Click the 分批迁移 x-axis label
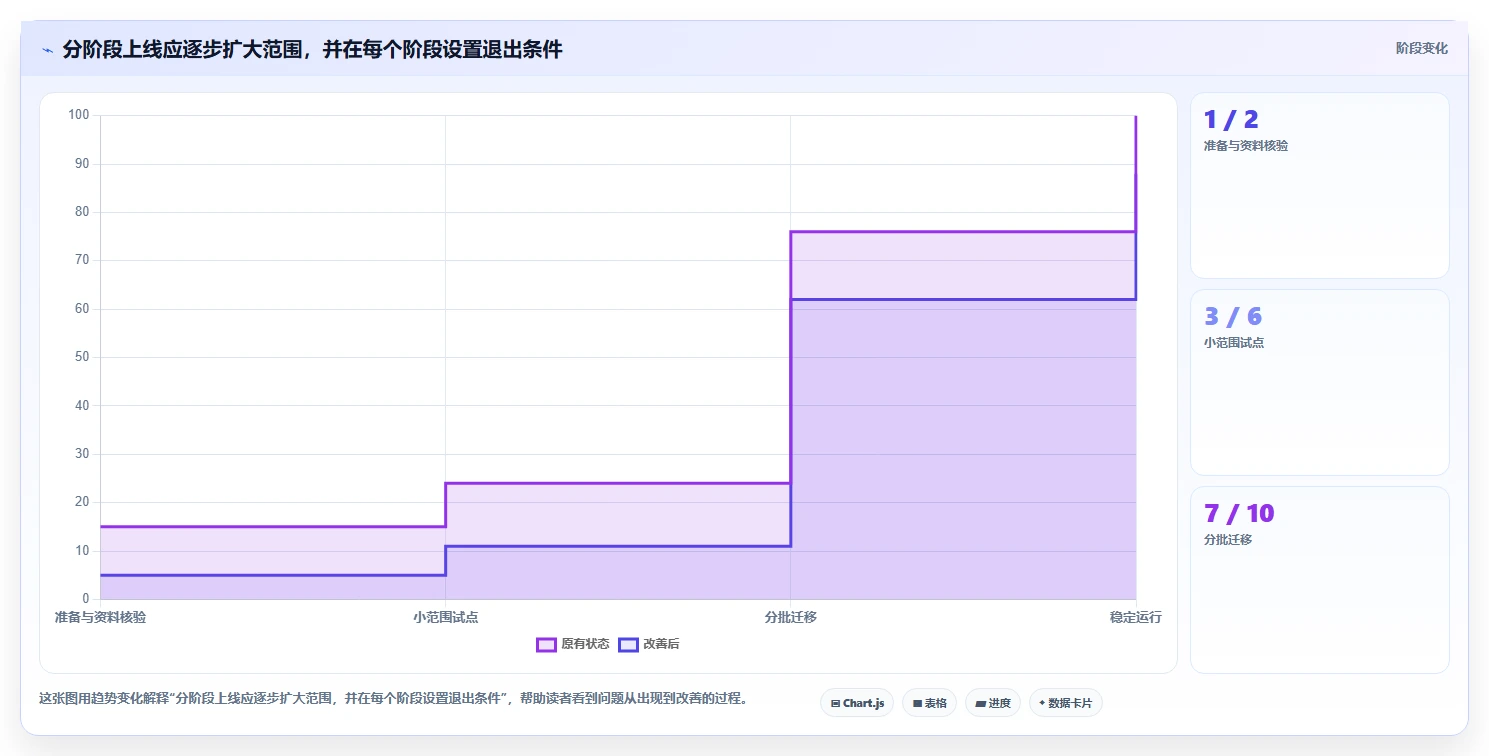 (790, 617)
